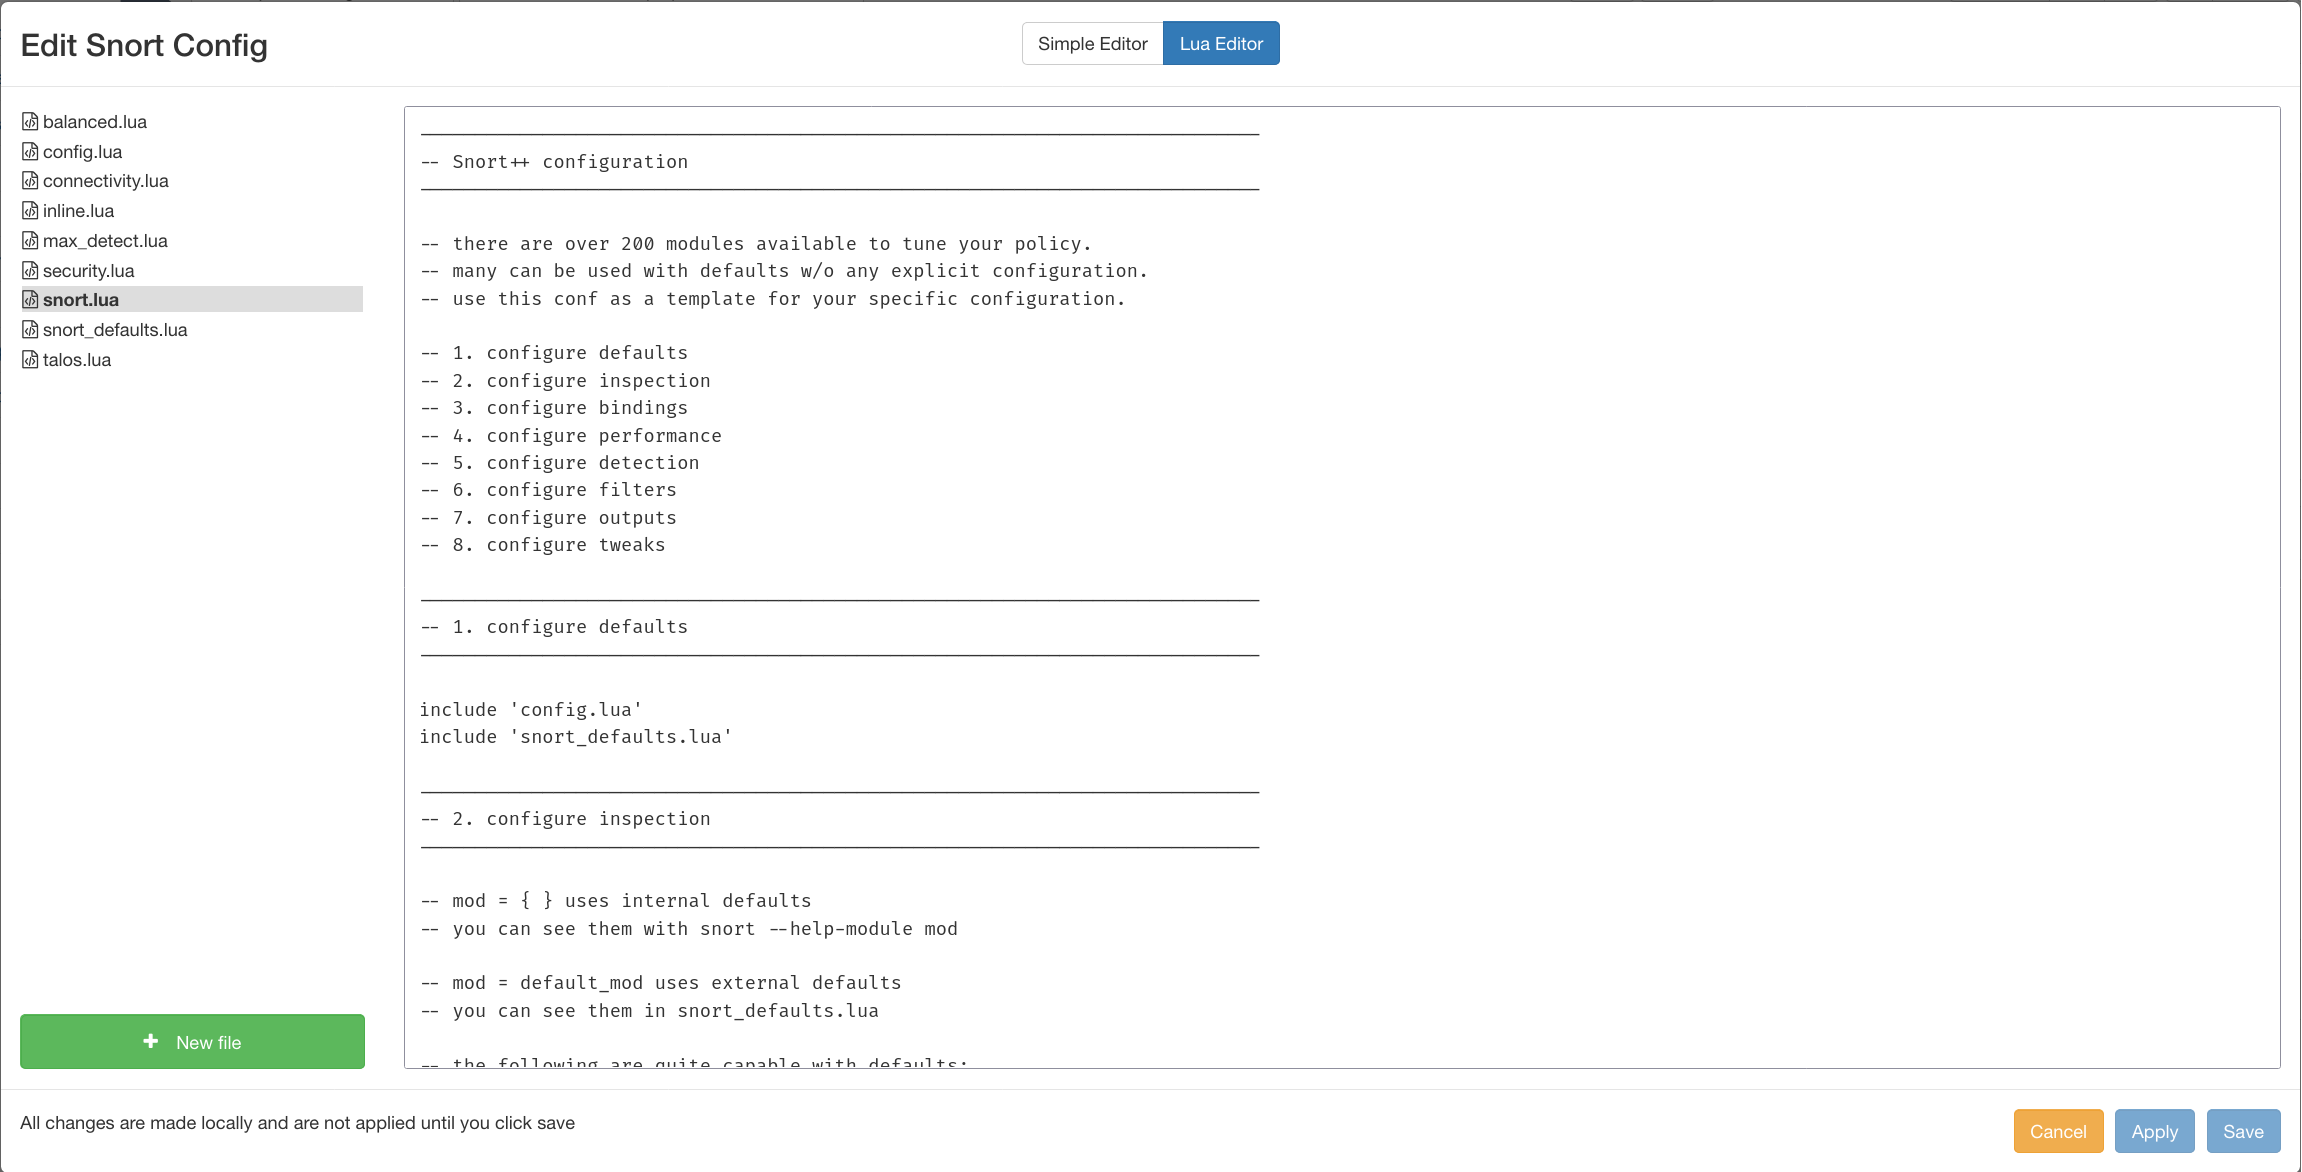
Task: Cancel the config edits
Action: 2058,1131
